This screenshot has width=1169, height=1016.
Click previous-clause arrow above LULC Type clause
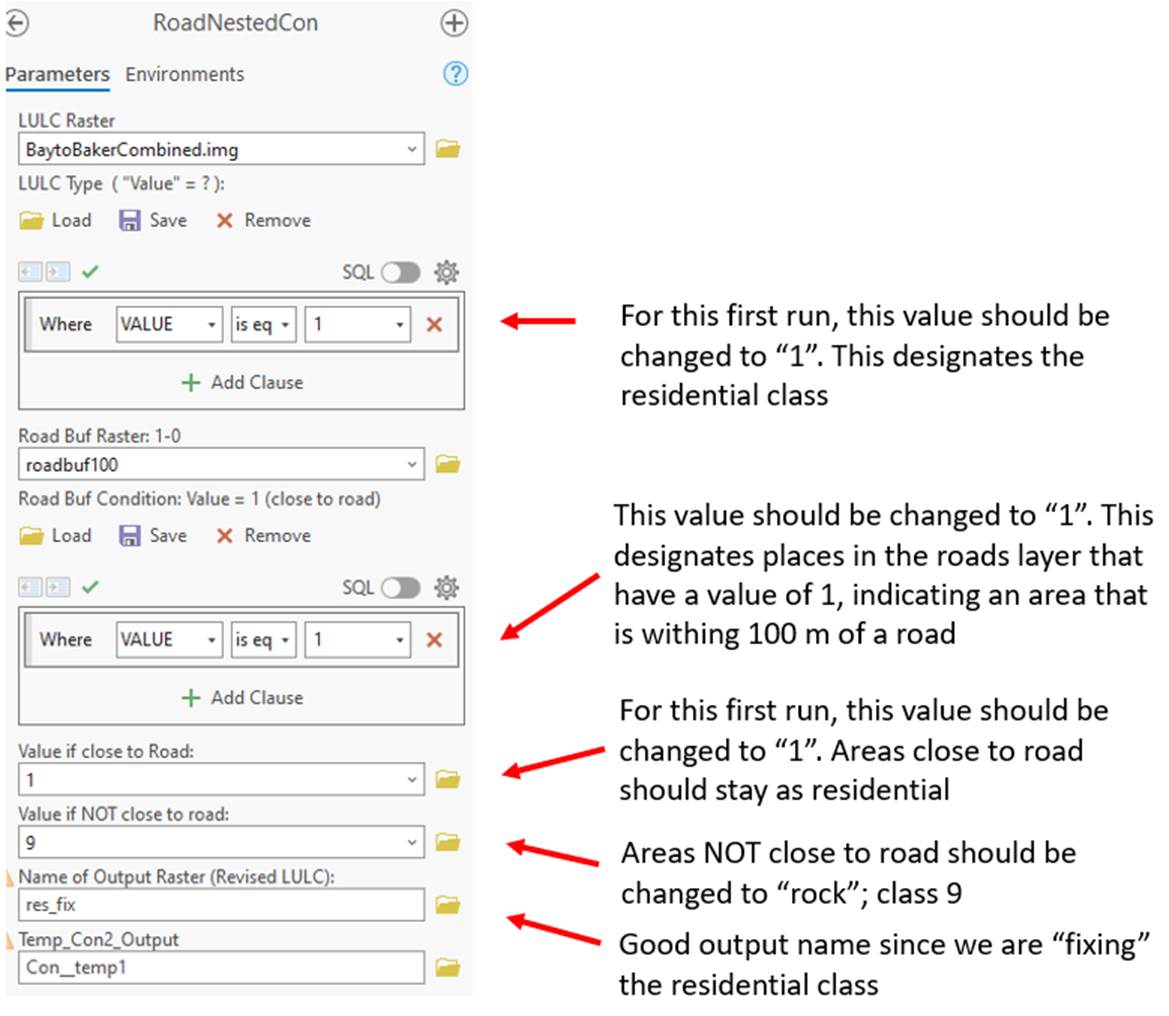[x=31, y=272]
